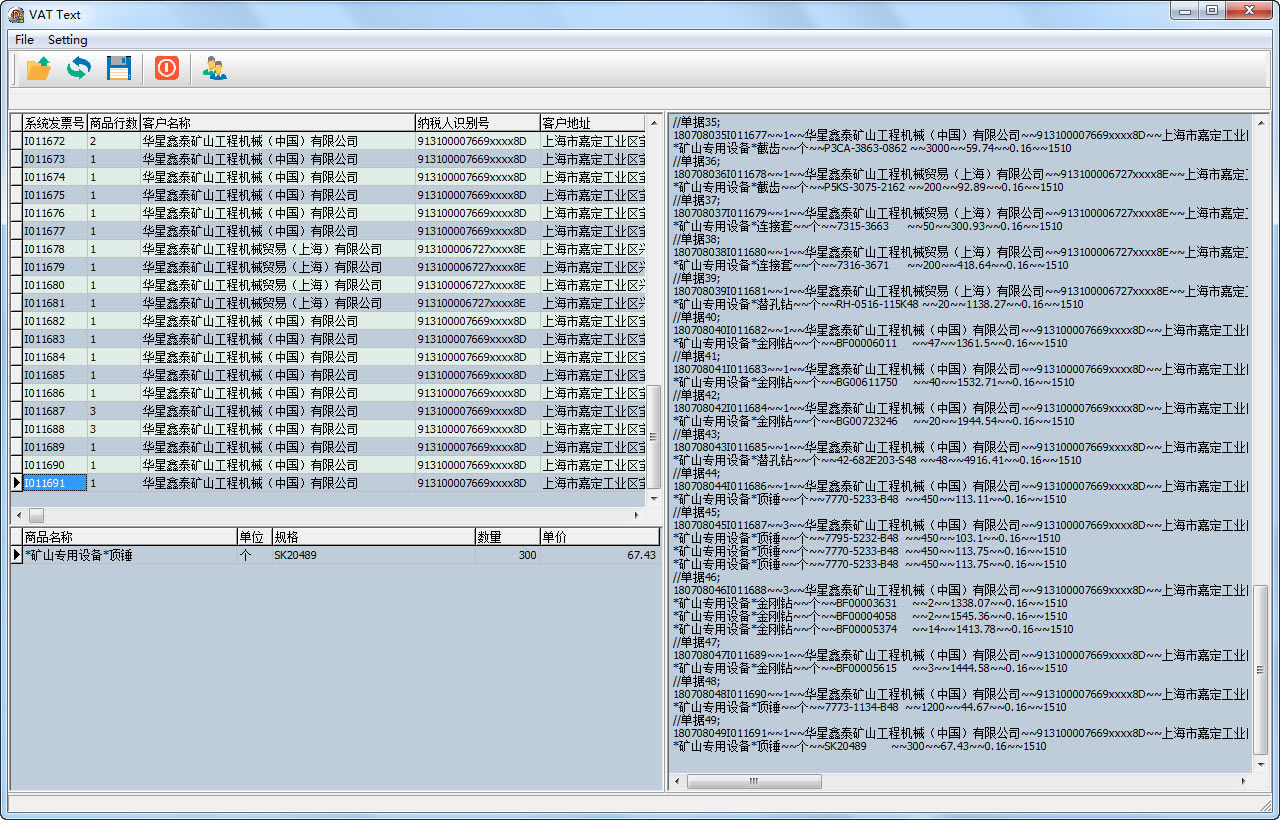
Task: Click the red power exit icon
Action: pos(167,68)
